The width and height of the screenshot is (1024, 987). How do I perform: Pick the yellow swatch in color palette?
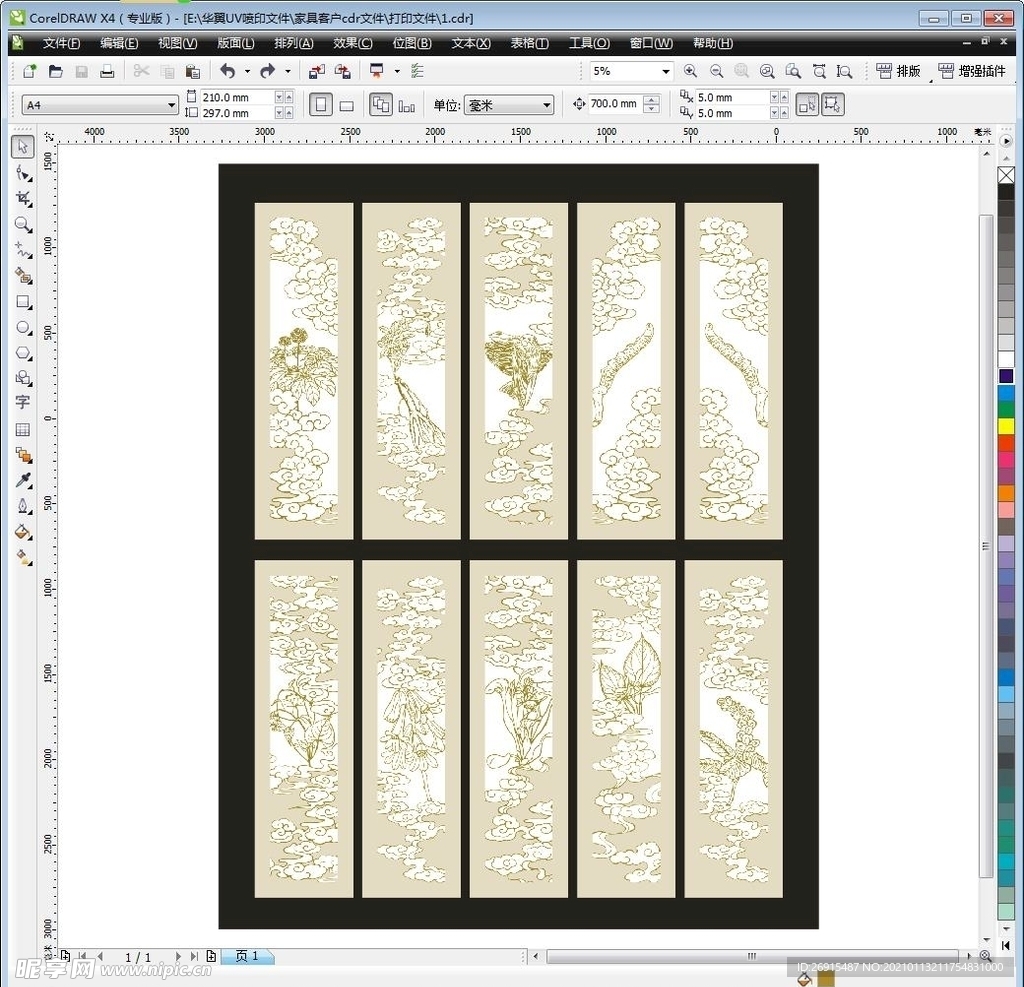click(x=1006, y=426)
